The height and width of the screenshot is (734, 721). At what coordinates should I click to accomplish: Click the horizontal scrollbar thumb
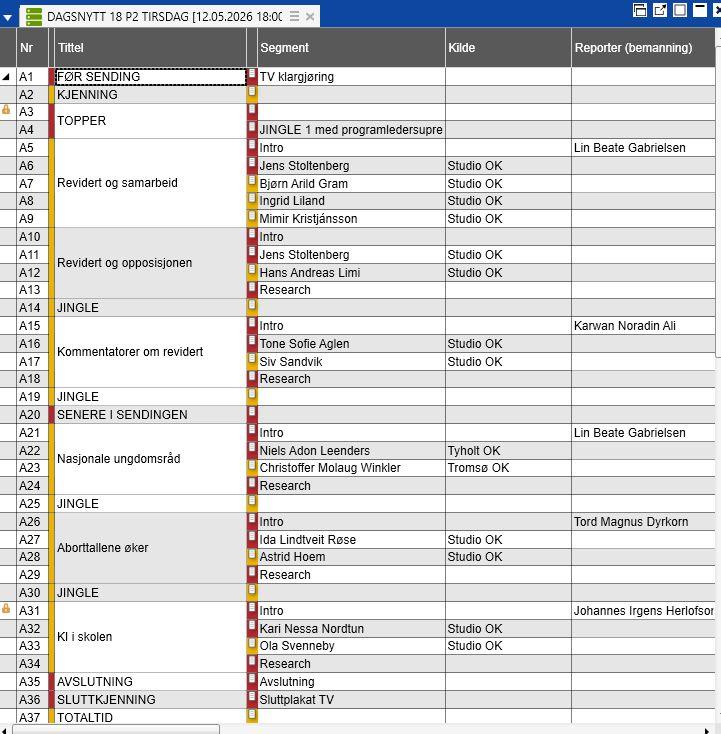115,729
